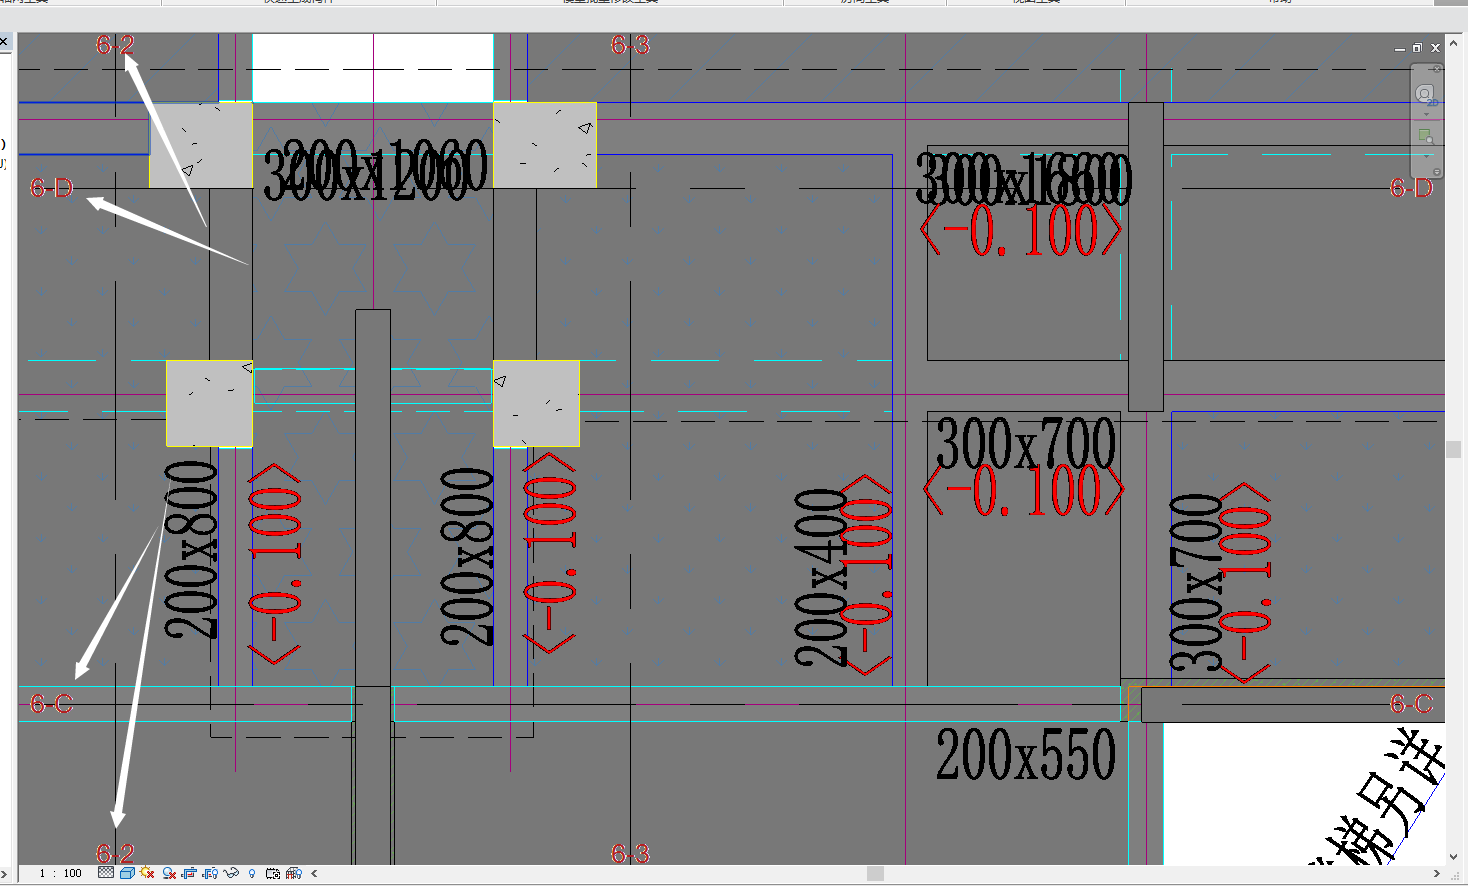
Task: Select the 200x400 vertical beam tag
Action: point(820,578)
